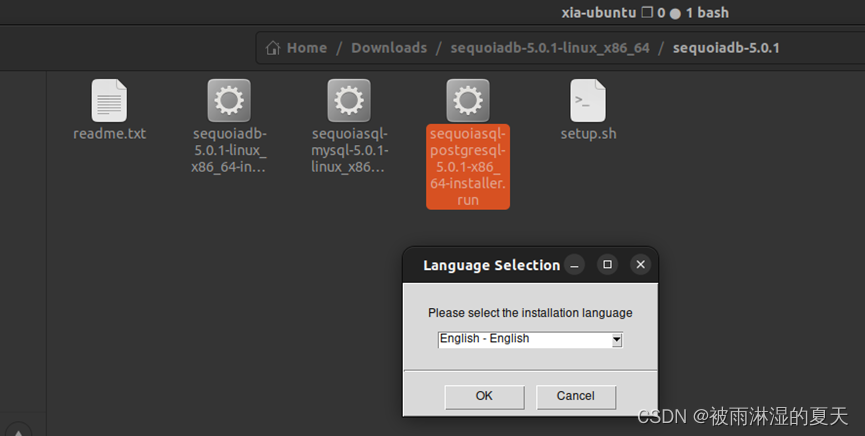The width and height of the screenshot is (865, 436).
Task: Select the sequoiasql-mysql installer icon
Action: (x=349, y=100)
